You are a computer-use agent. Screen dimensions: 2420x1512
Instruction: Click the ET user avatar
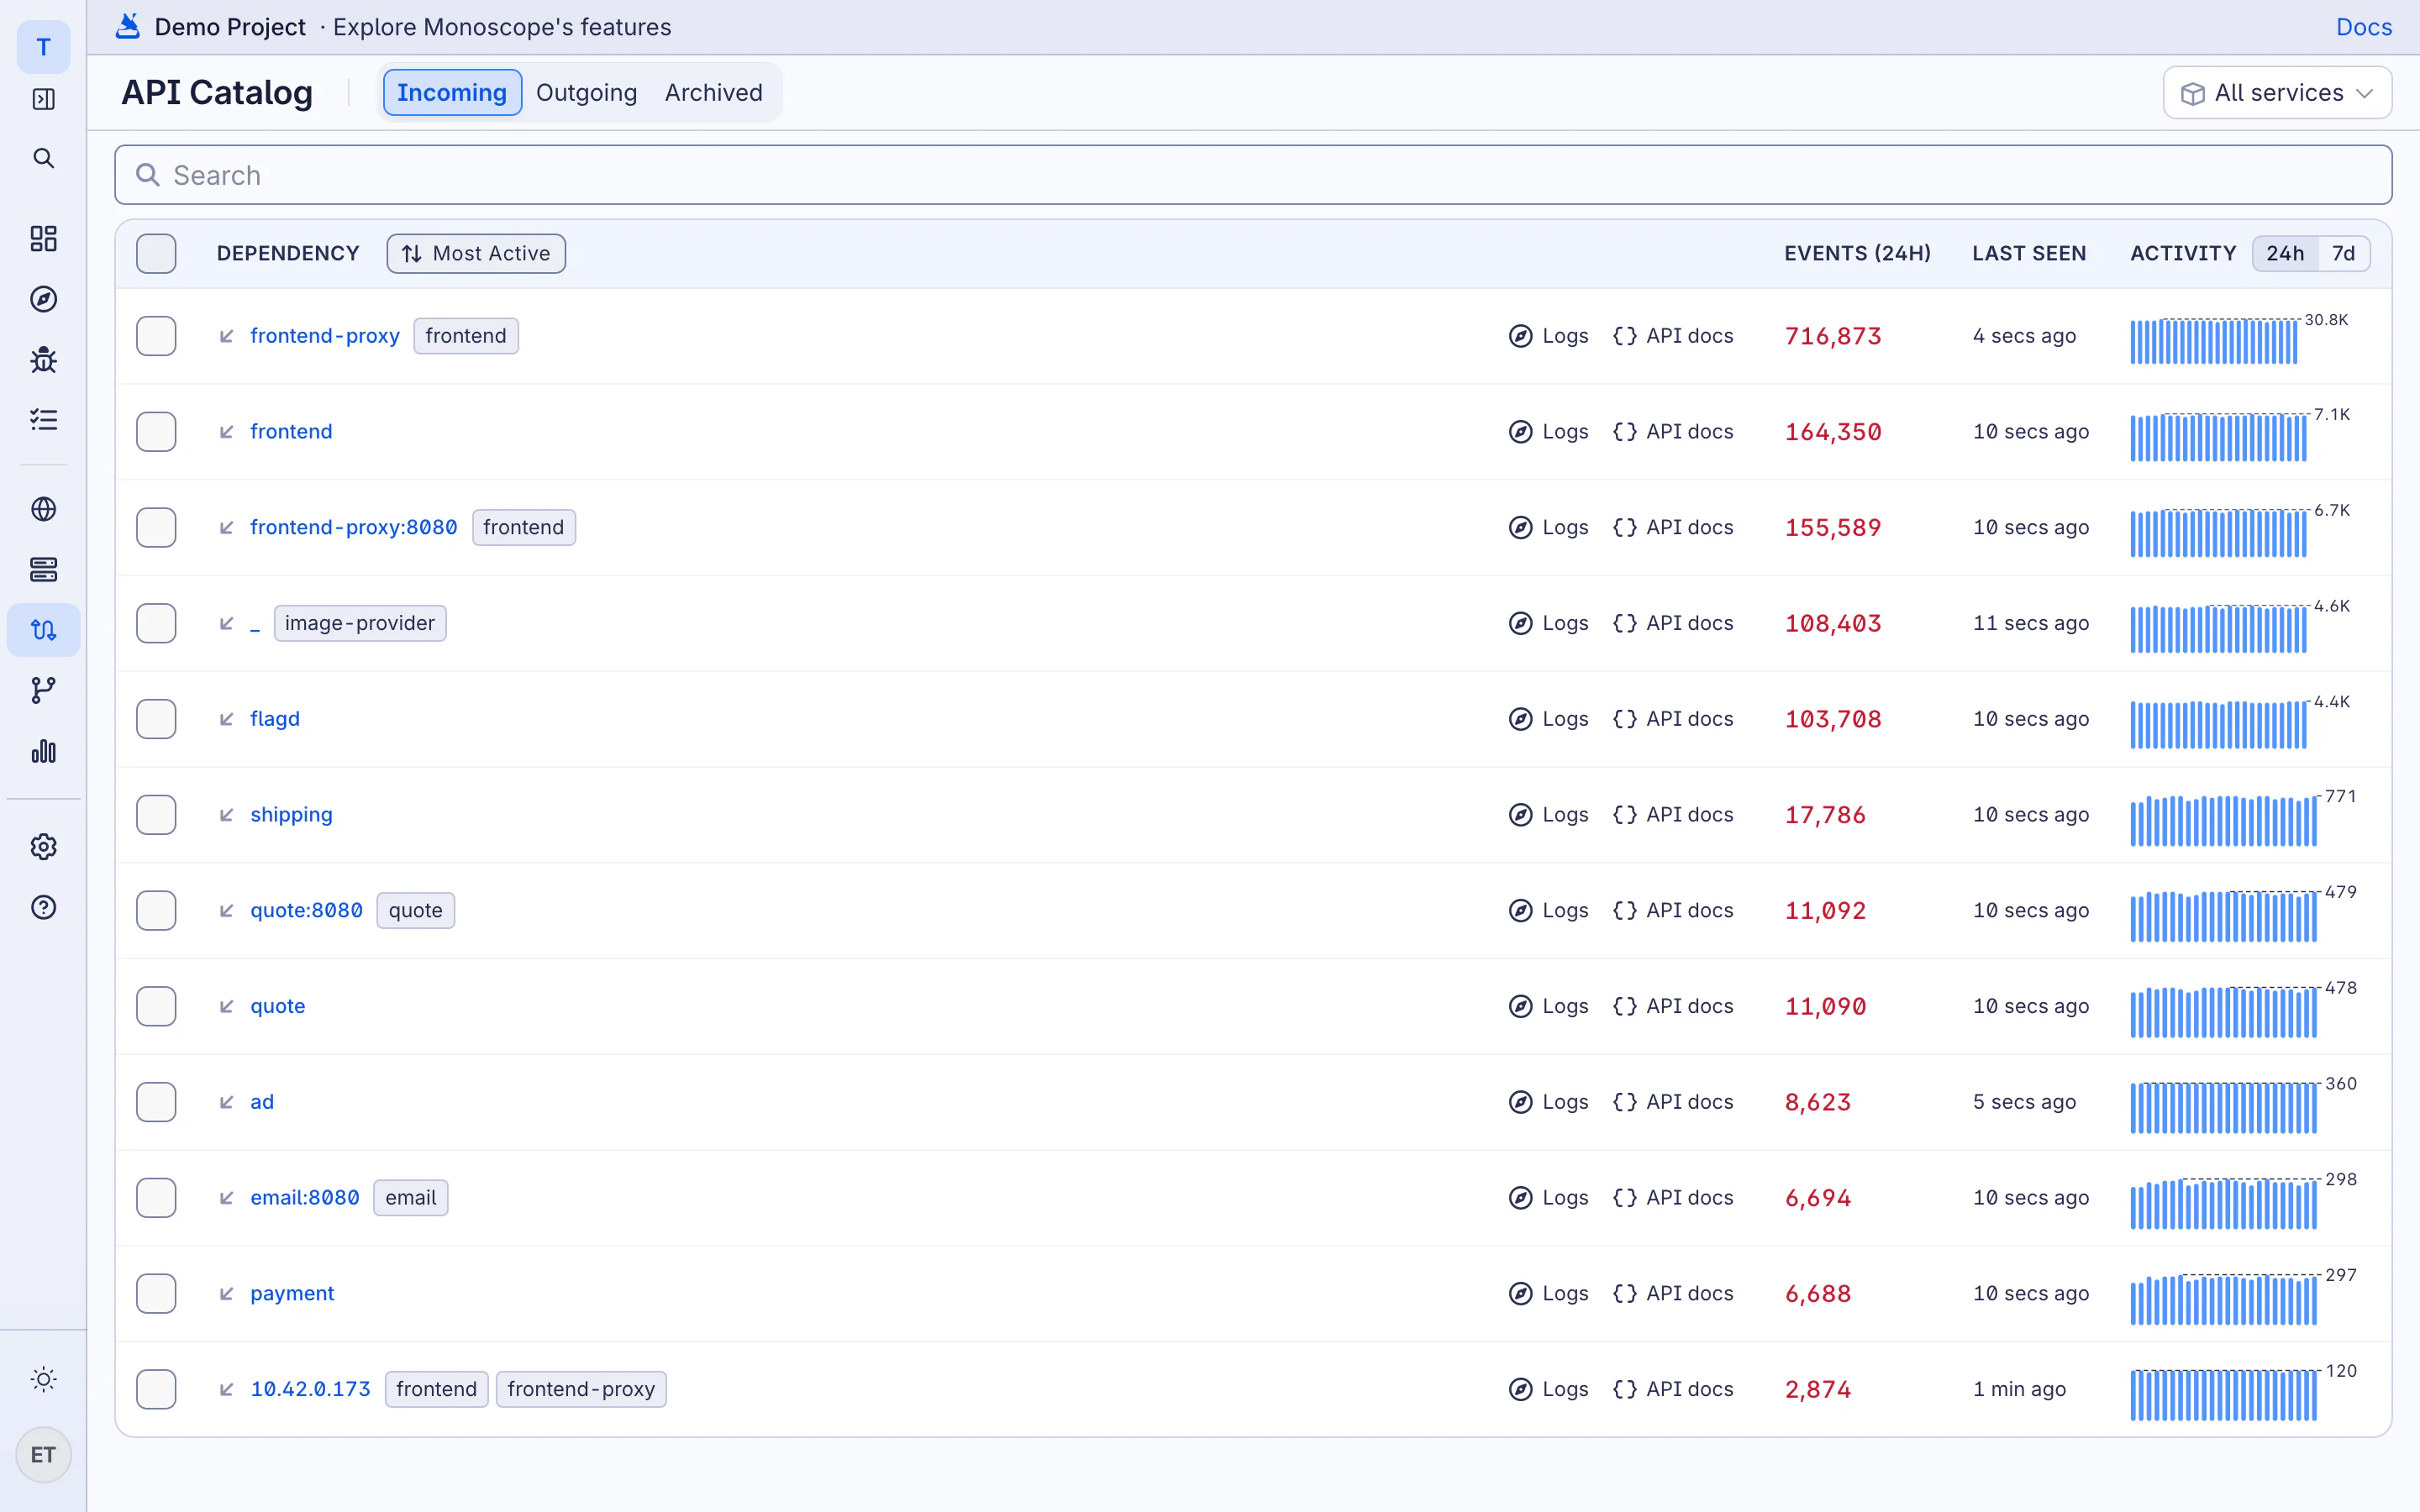coord(43,1455)
